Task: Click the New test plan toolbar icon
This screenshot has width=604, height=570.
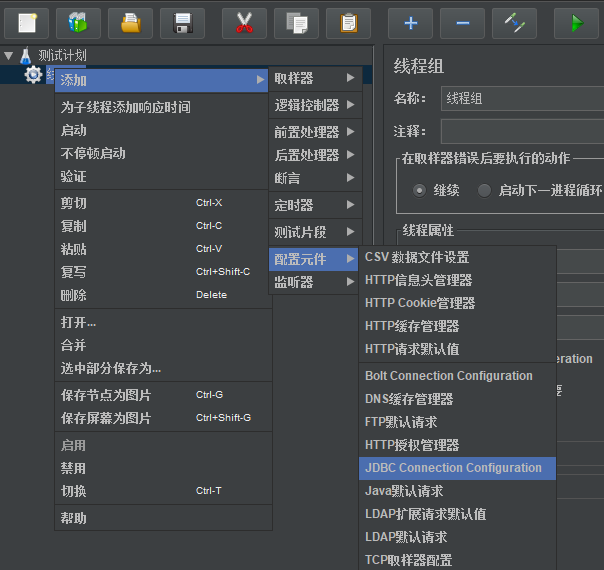Action: tap(27, 22)
